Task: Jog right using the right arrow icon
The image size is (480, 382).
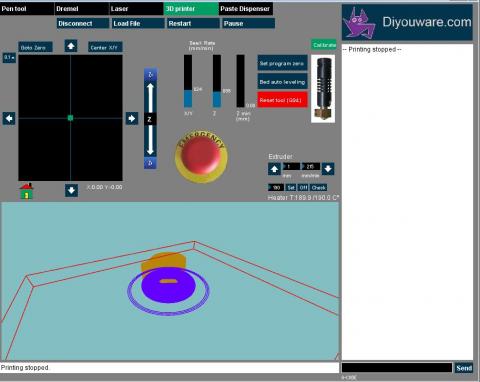Action: (132, 118)
